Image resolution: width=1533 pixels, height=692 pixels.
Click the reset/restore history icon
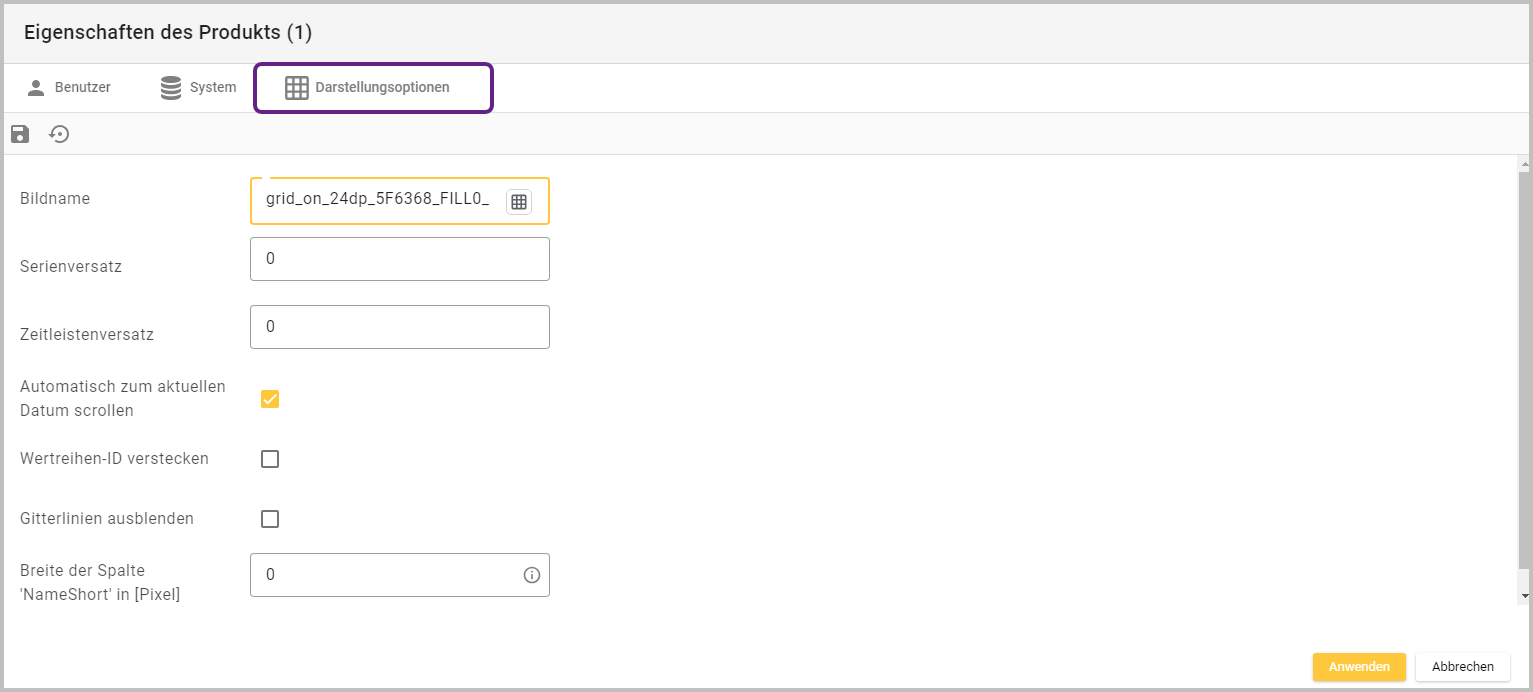click(60, 134)
